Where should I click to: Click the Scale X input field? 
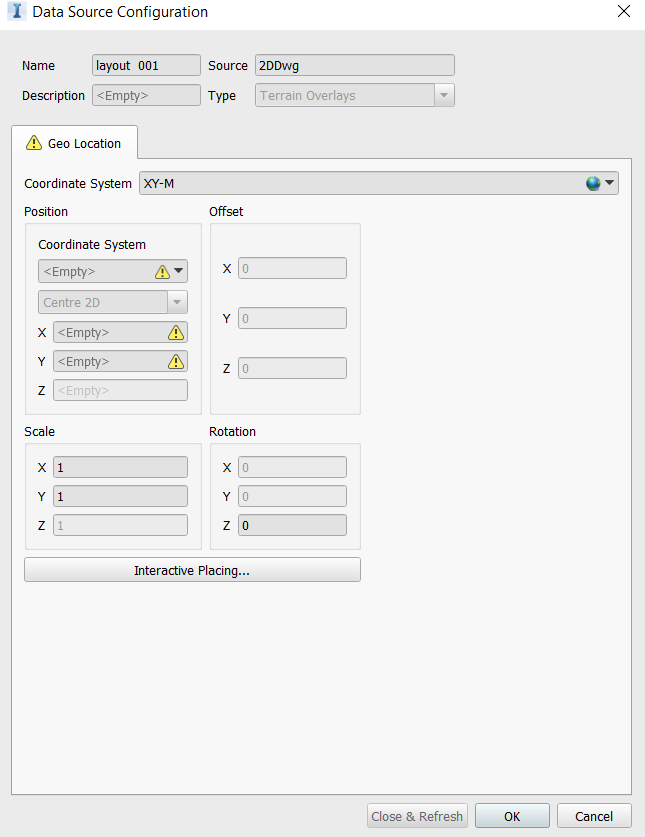[x=120, y=468]
